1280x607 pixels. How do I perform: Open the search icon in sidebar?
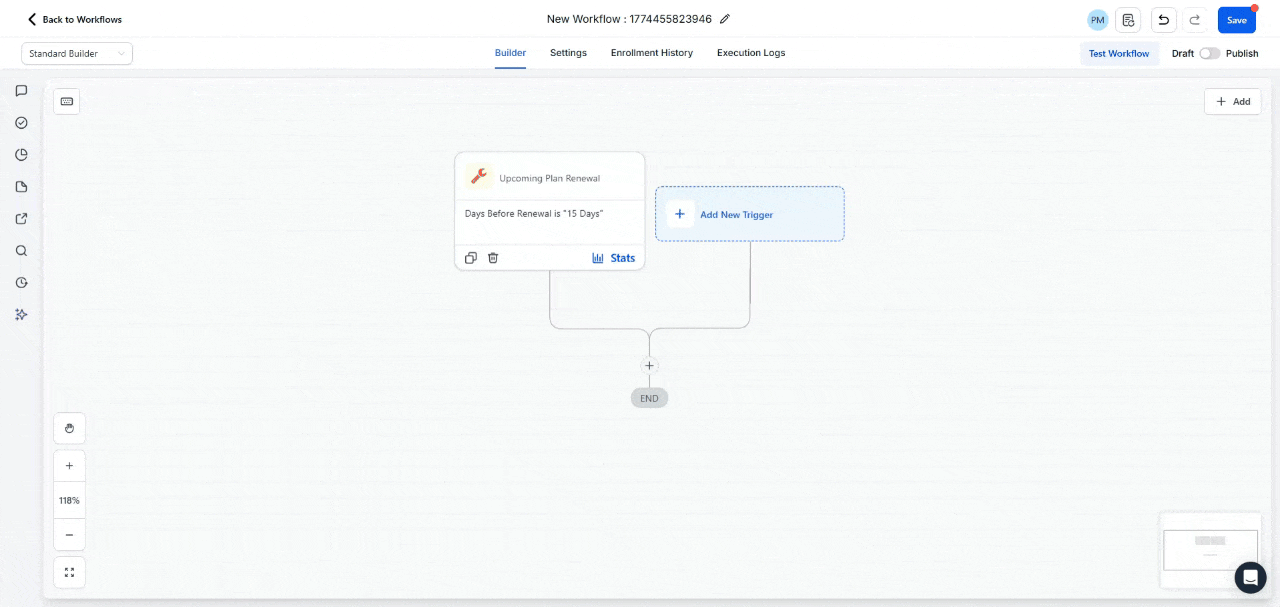click(21, 251)
